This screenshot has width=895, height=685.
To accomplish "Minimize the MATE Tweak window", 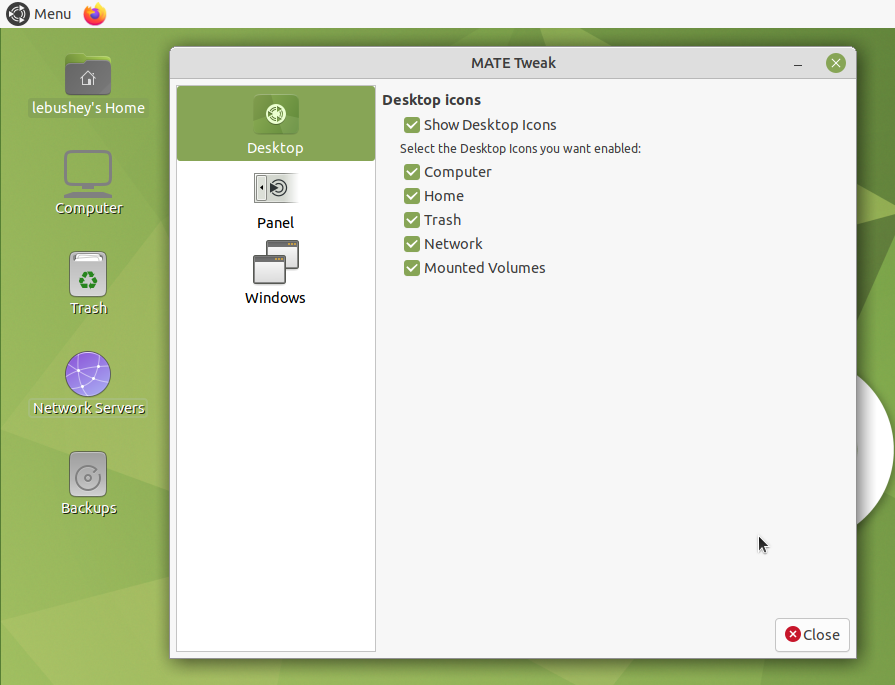I will click(x=798, y=64).
